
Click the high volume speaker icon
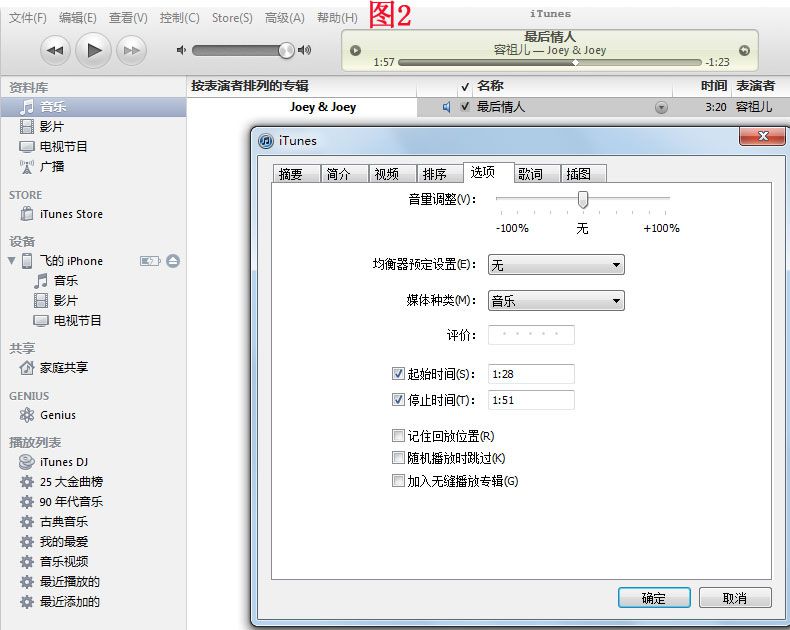point(304,50)
